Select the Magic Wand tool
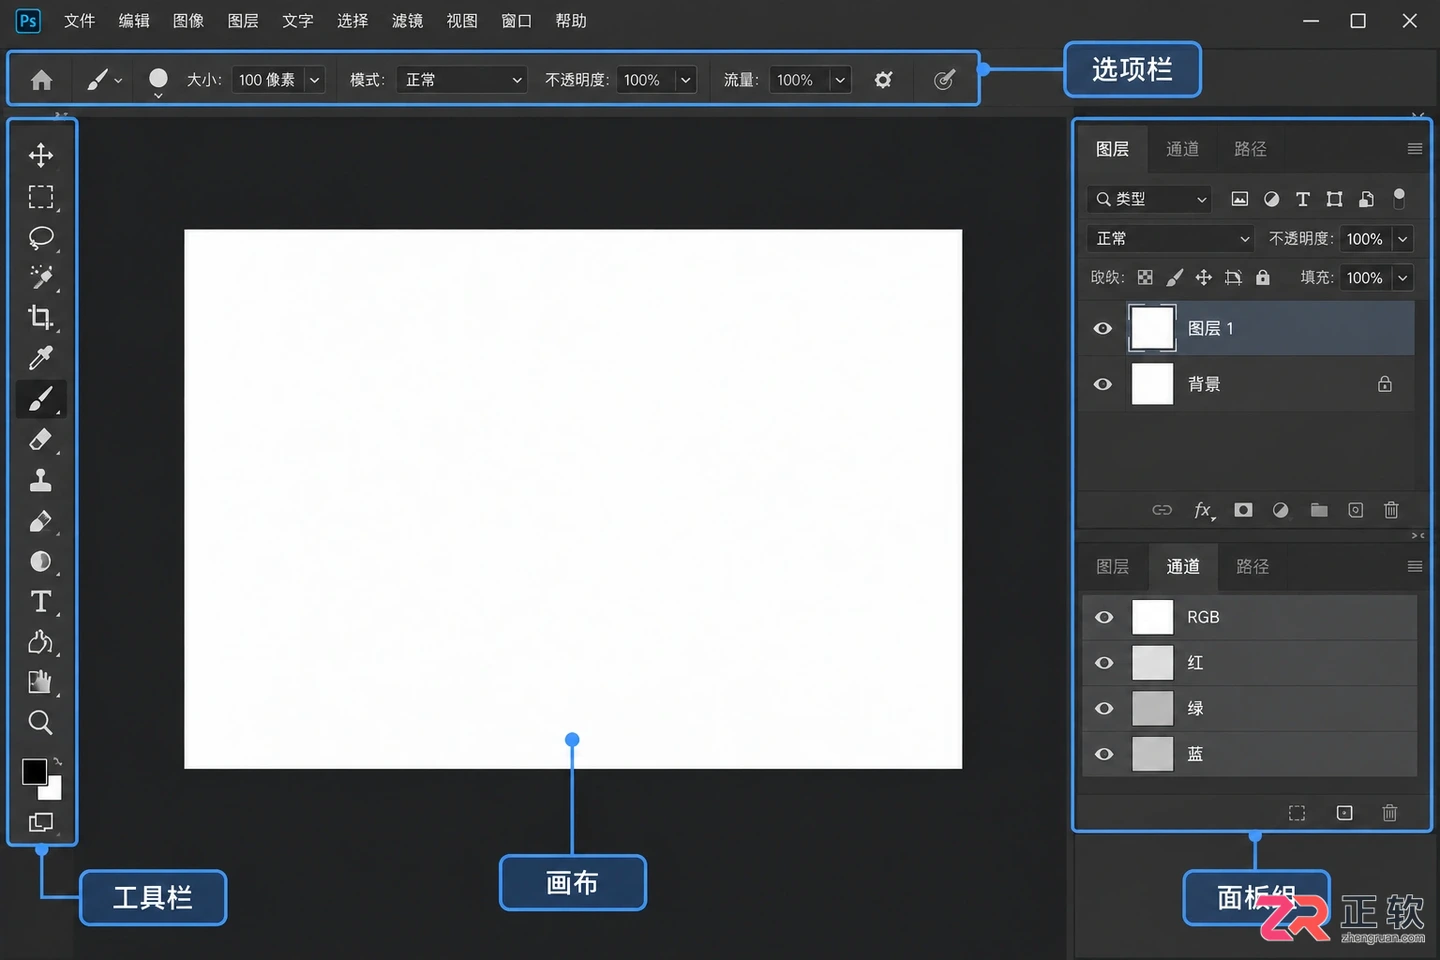Viewport: 1440px width, 960px height. coord(41,277)
